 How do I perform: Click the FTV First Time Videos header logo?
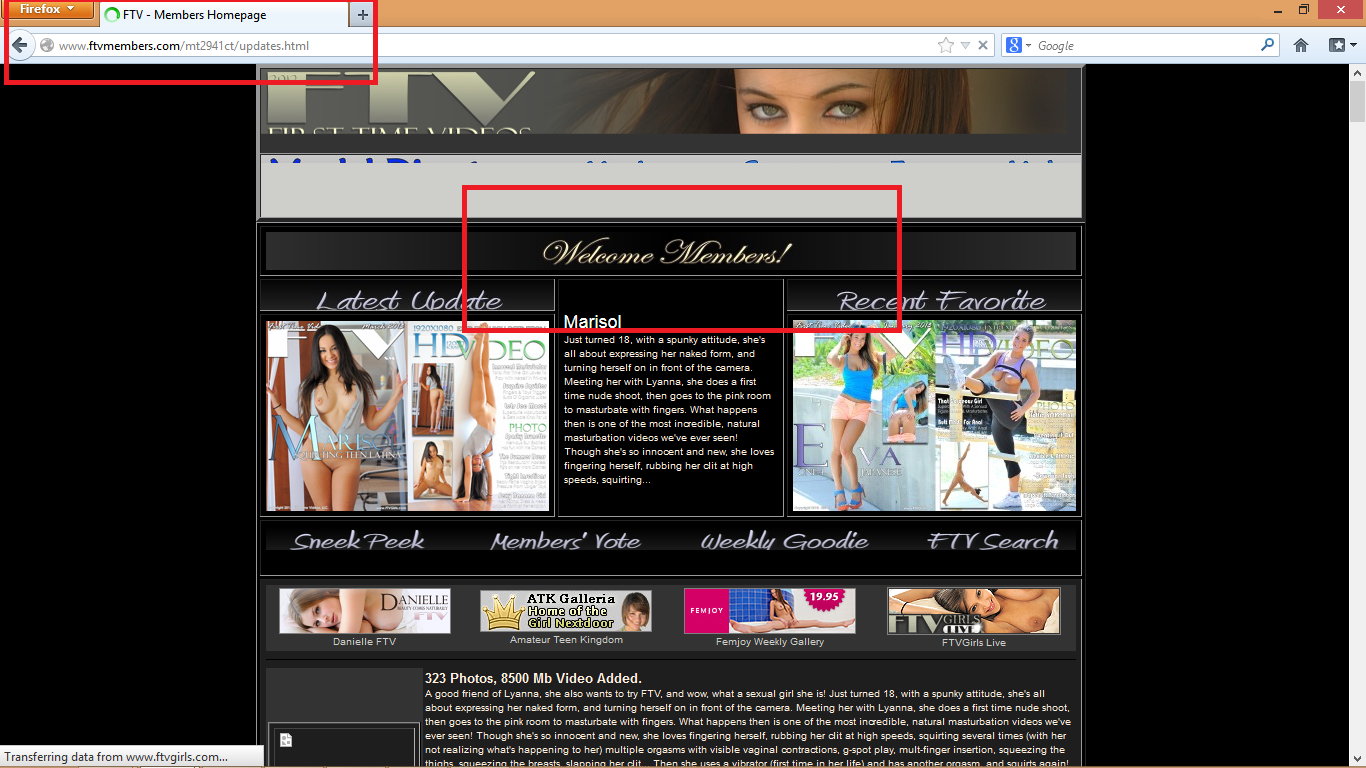point(400,102)
